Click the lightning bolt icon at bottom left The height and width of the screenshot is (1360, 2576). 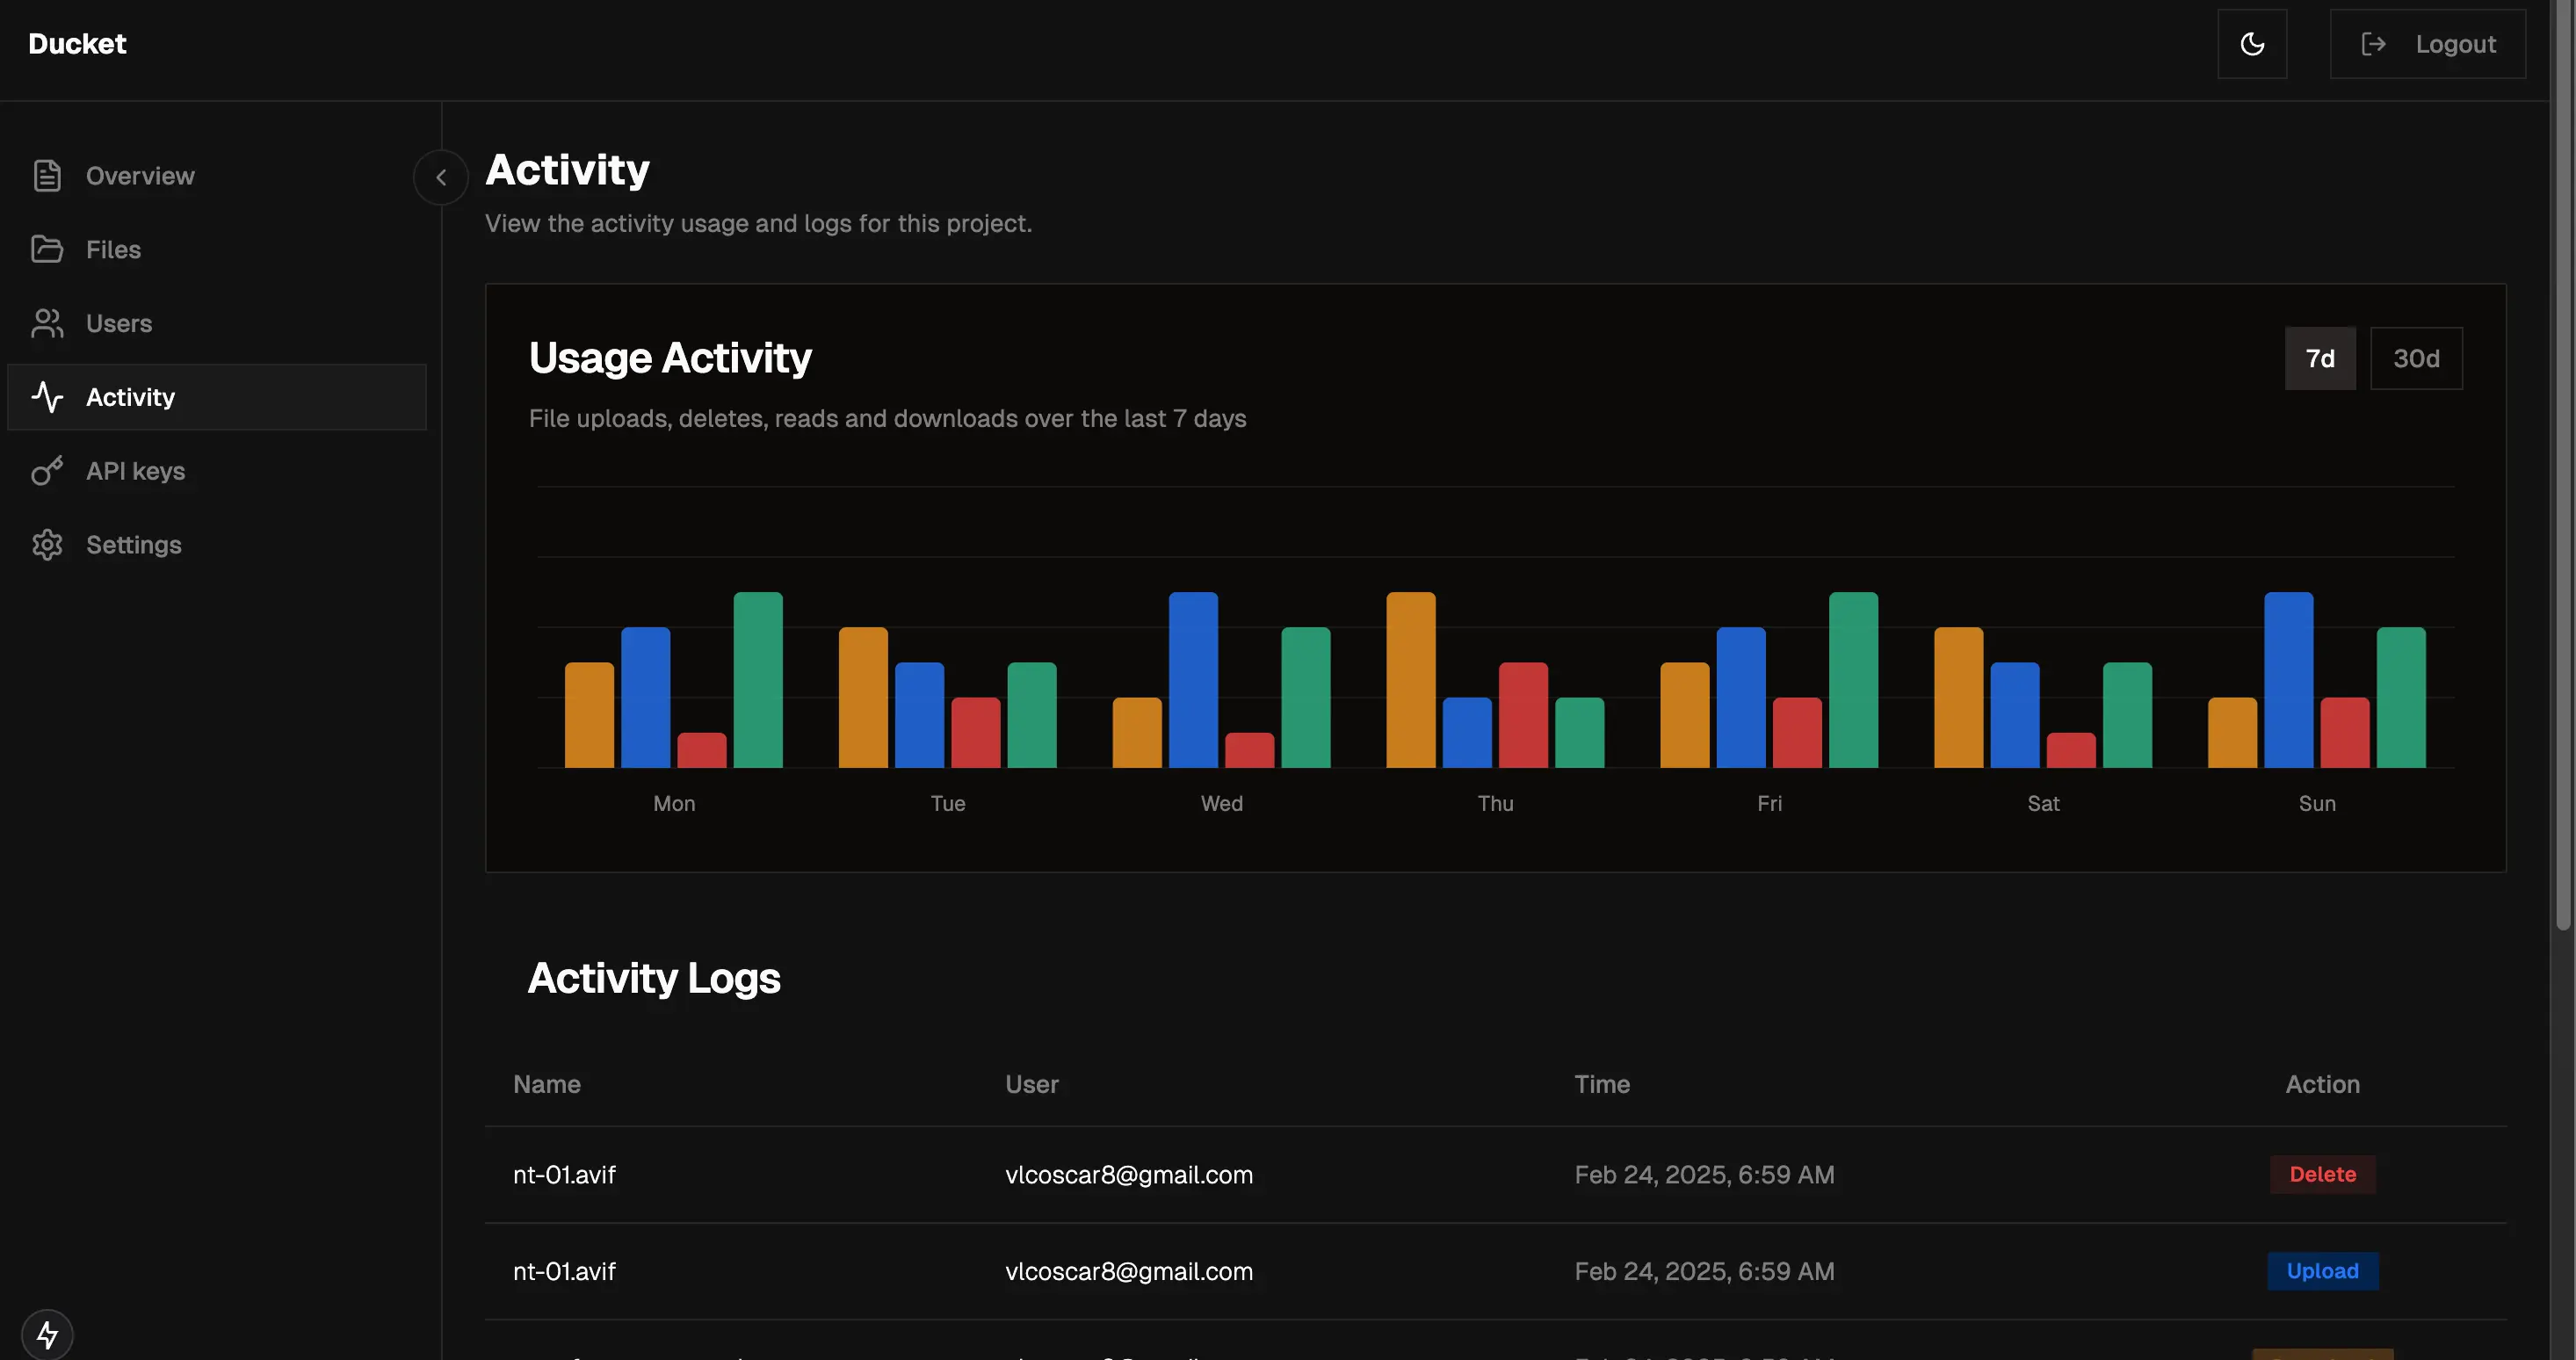point(47,1334)
